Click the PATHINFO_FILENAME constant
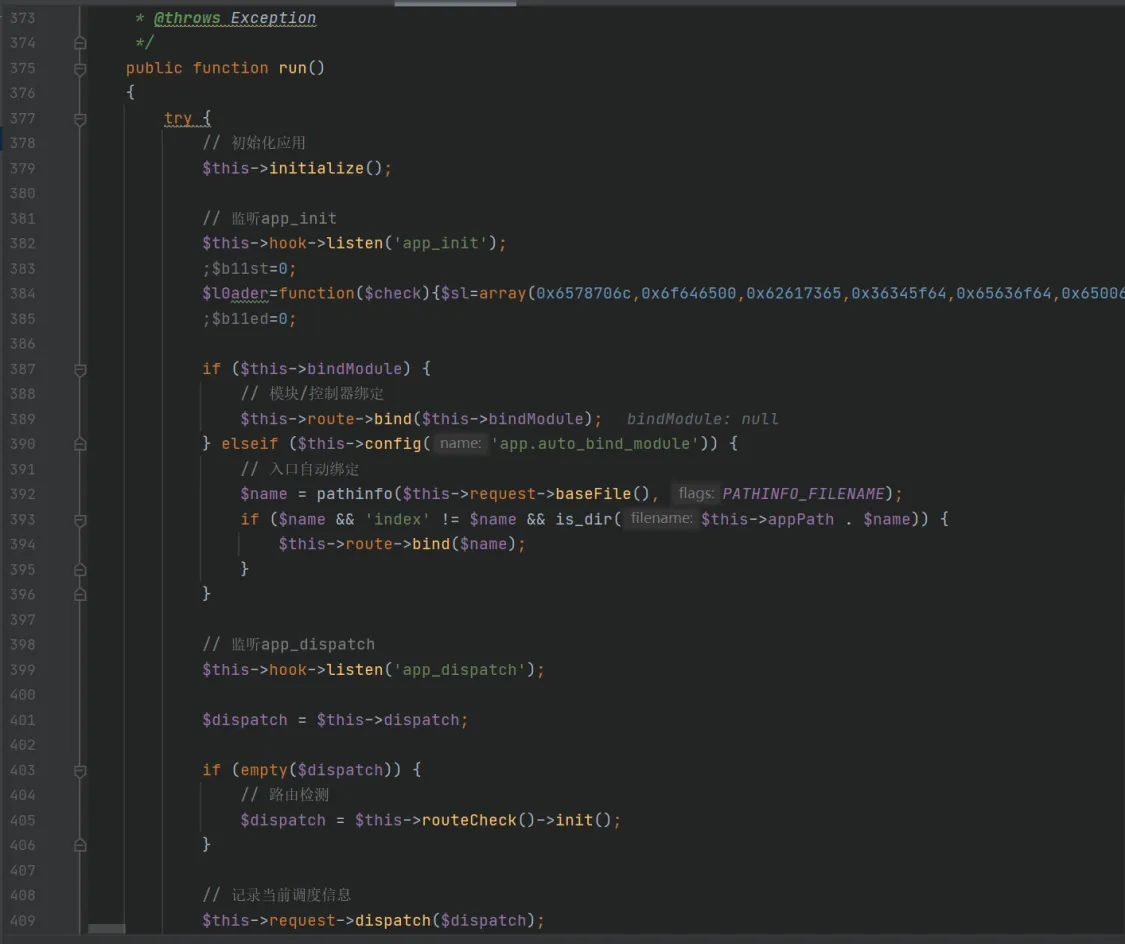The height and width of the screenshot is (944, 1125). [x=804, y=494]
